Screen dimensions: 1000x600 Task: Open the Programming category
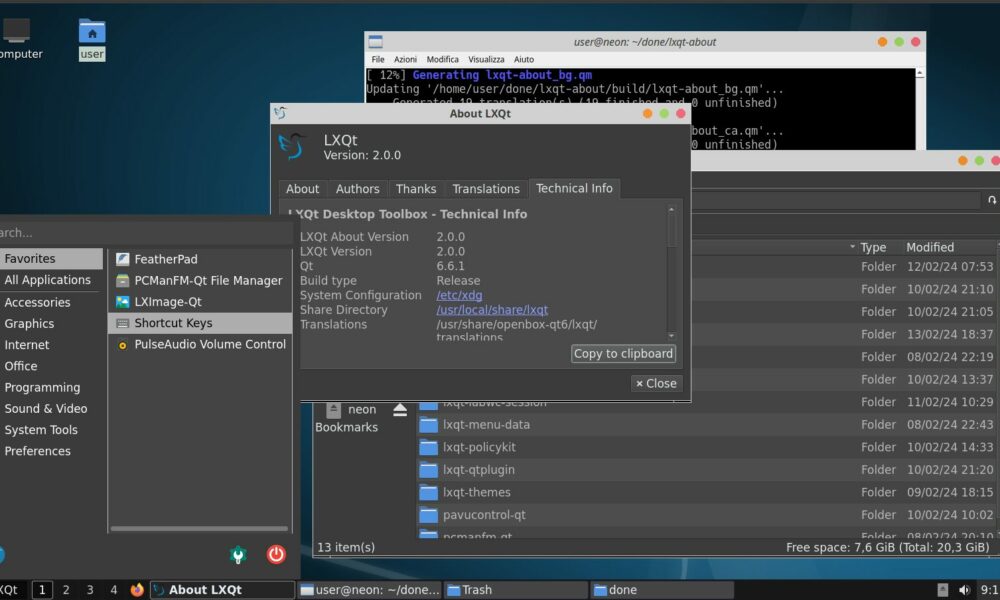click(51, 387)
